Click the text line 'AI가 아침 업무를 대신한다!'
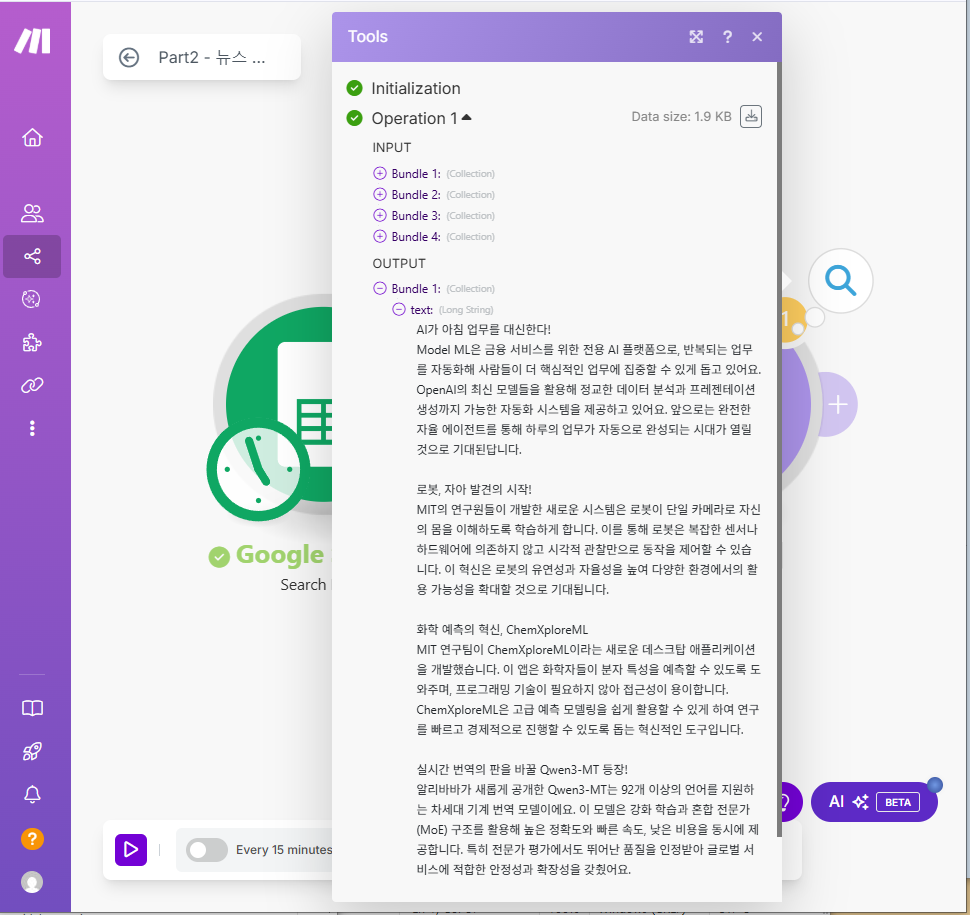The height and width of the screenshot is (915, 970). pos(483,329)
